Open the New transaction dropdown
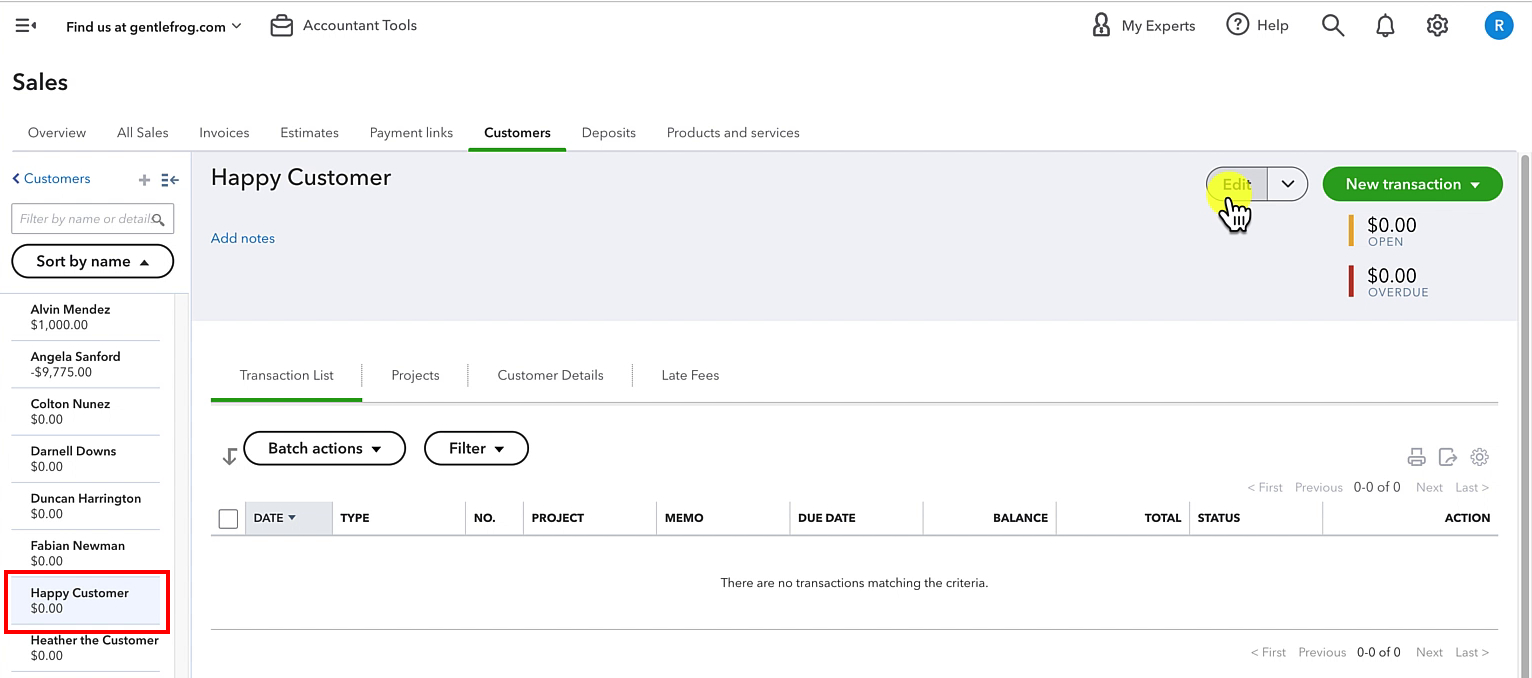Screen dimensions: 1532x678 point(1412,184)
